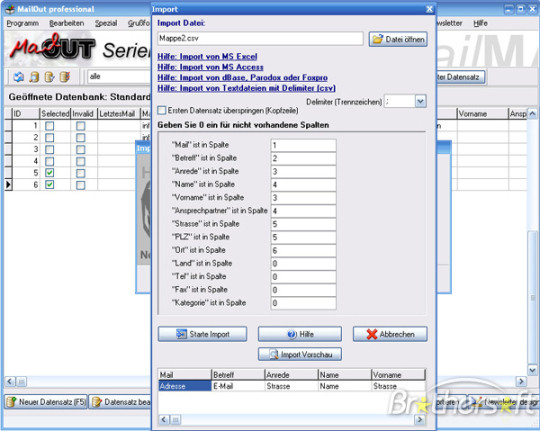This screenshot has height=431, width=540.
Task: Click the Neuer Datensatz (F5) button
Action: point(46,402)
